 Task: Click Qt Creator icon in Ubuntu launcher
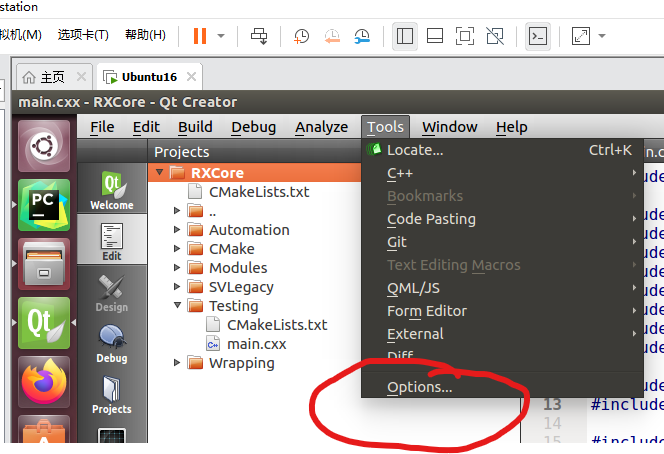tap(44, 323)
